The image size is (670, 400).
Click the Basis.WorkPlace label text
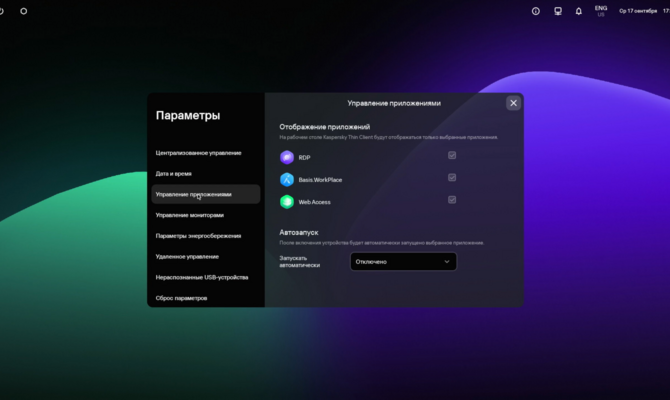coord(320,180)
